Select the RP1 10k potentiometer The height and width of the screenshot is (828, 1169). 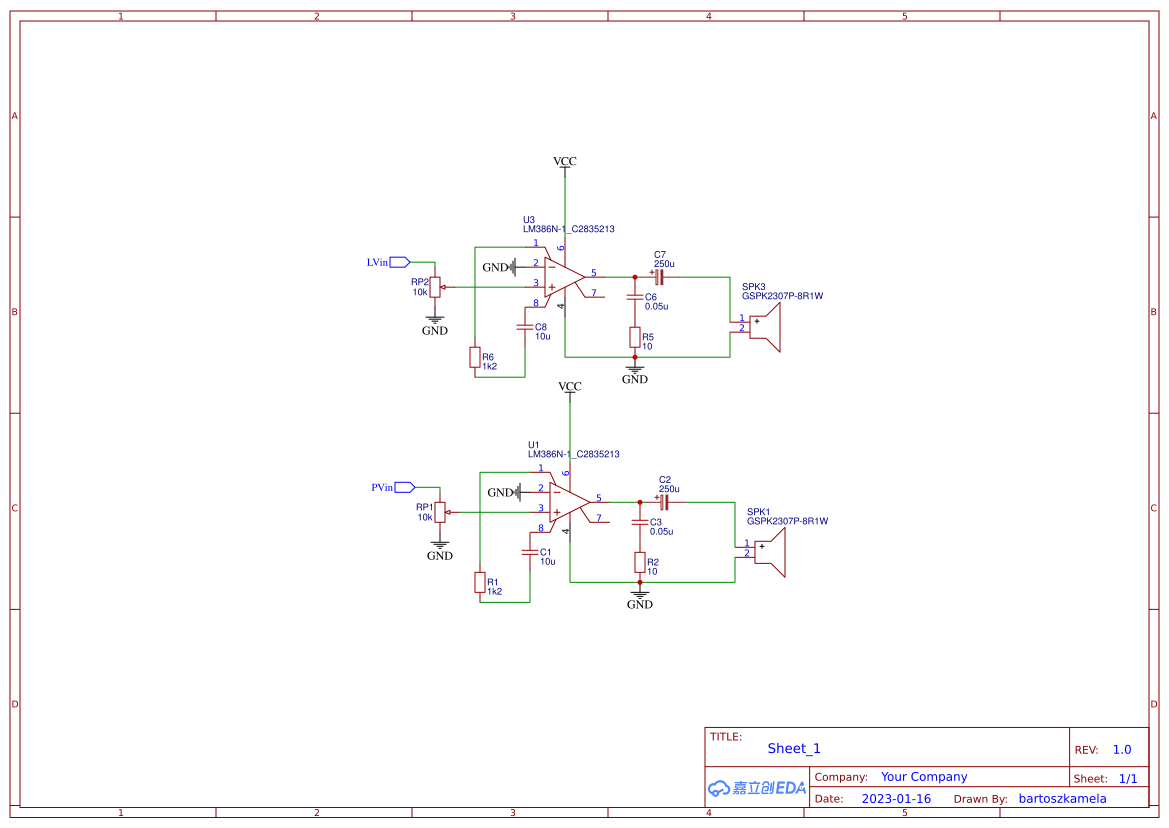440,513
